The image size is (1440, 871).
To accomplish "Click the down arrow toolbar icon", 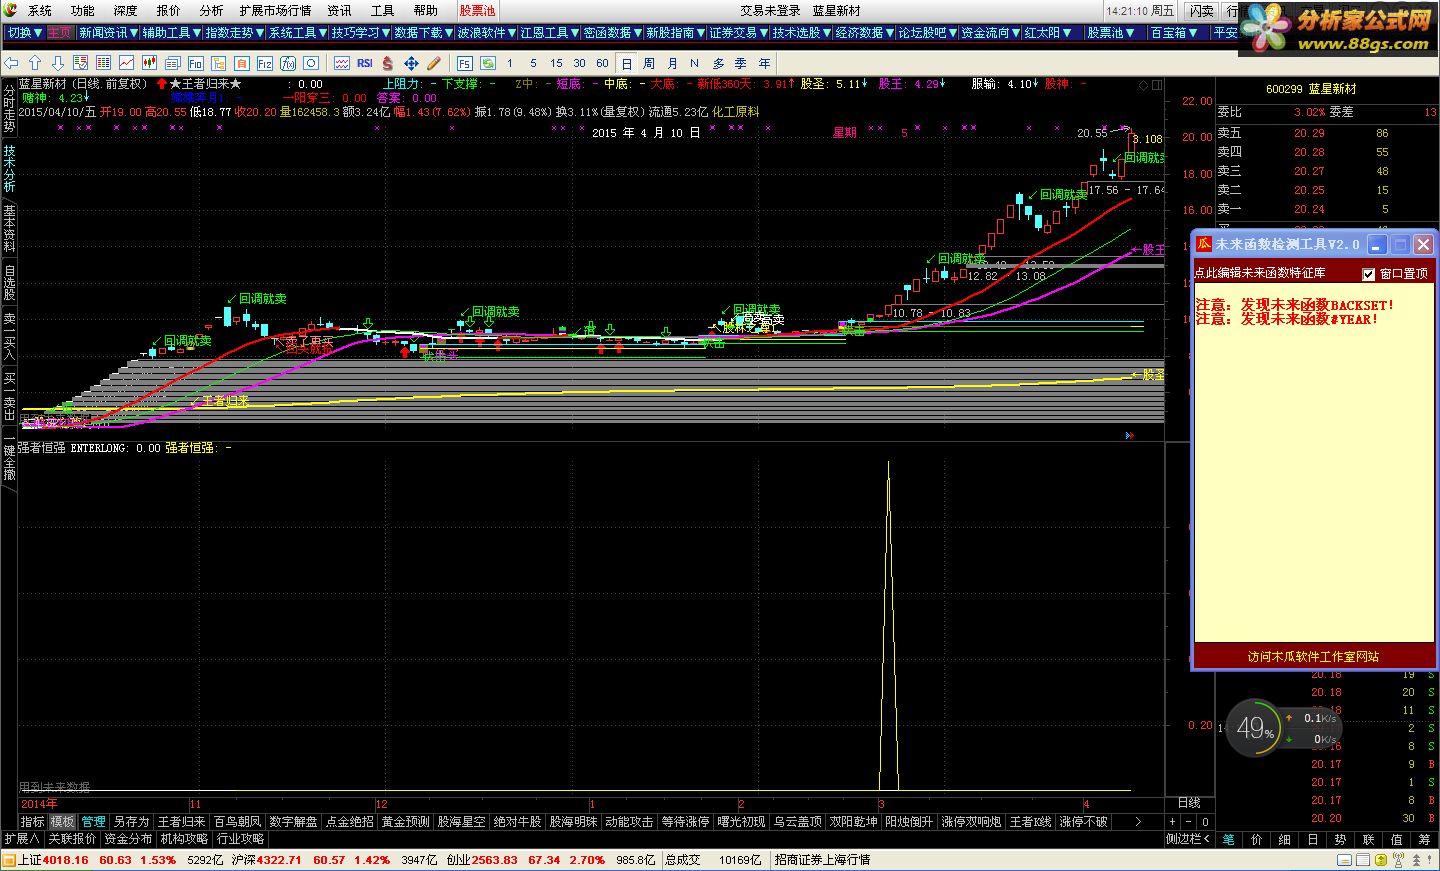I will click(58, 63).
